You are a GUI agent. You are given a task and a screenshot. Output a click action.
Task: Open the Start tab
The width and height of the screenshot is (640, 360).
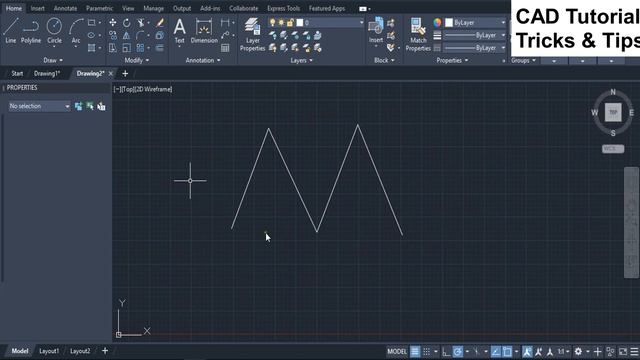click(17, 73)
